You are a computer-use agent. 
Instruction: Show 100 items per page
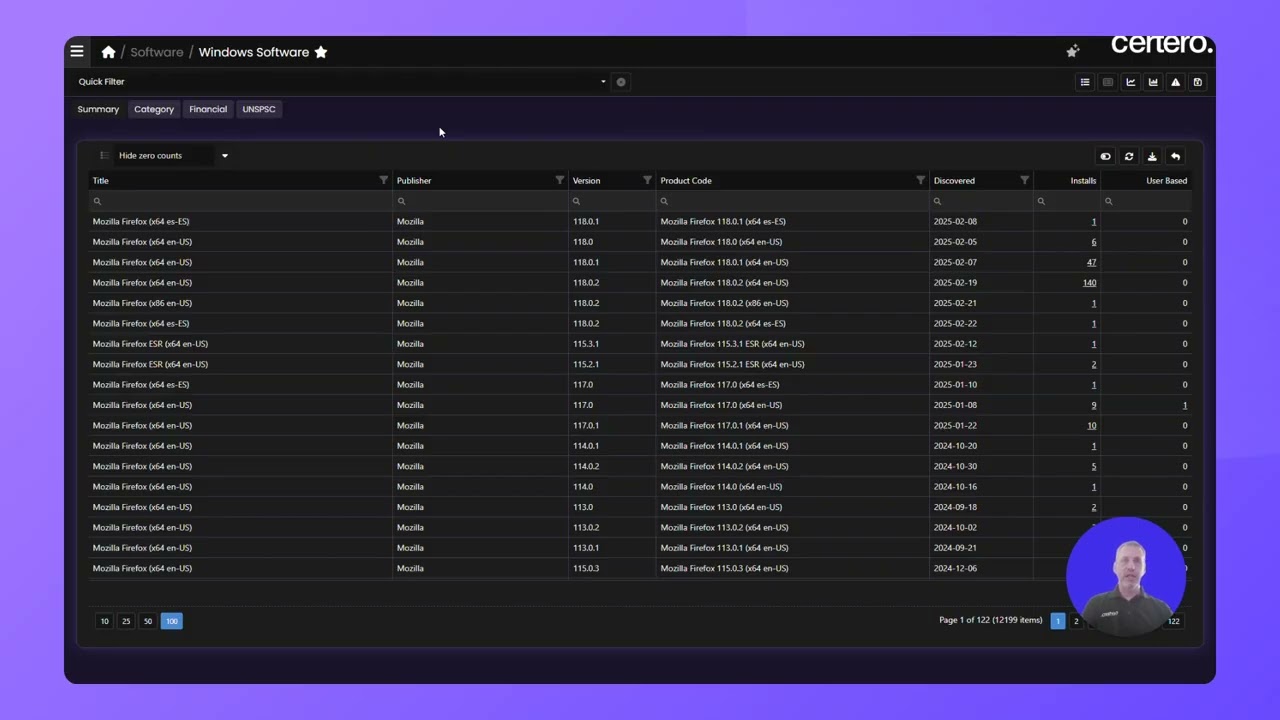point(172,621)
